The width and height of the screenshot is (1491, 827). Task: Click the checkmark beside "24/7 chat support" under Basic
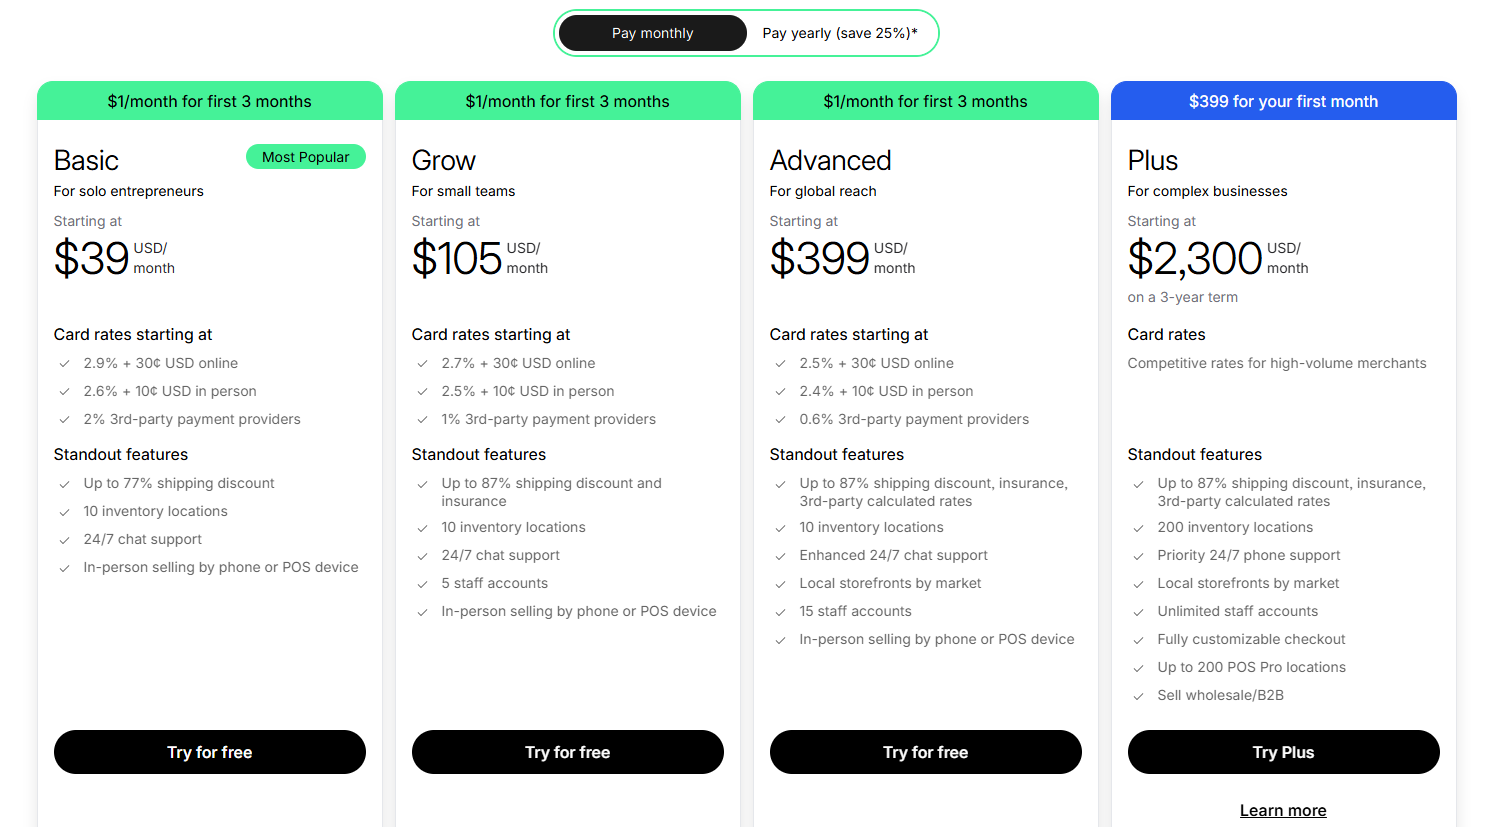(x=64, y=539)
